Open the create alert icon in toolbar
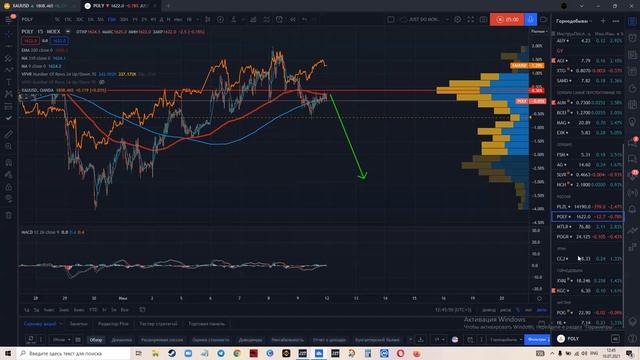640x360 pixels. (x=280, y=20)
